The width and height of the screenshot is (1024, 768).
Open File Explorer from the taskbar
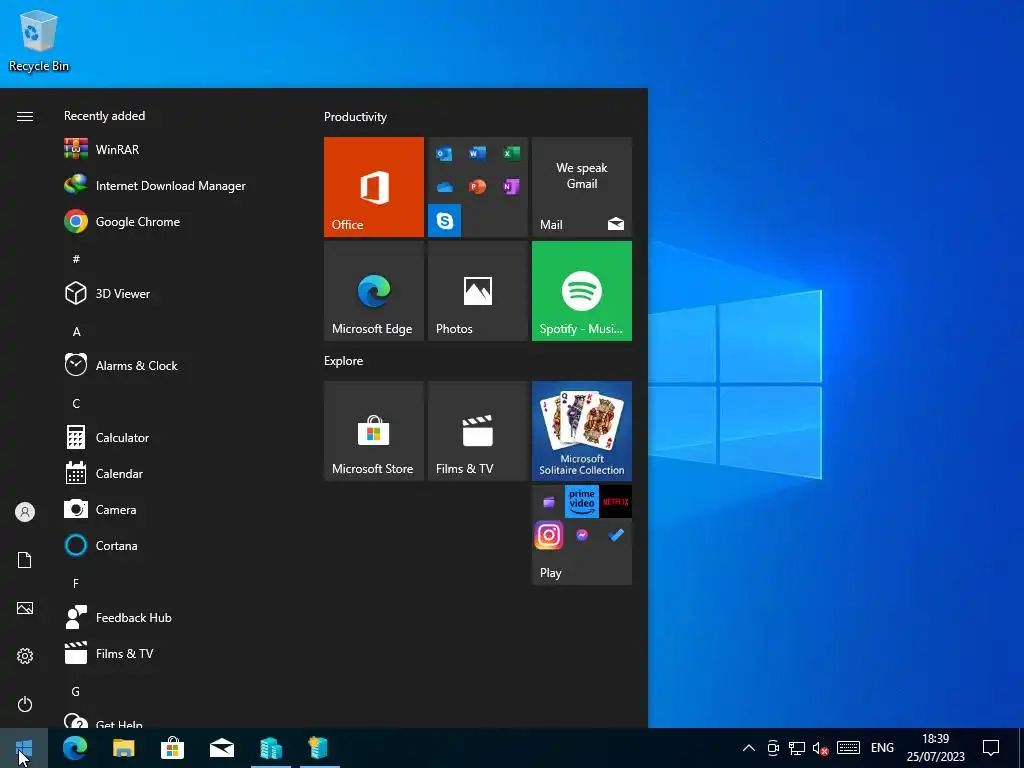(x=123, y=748)
